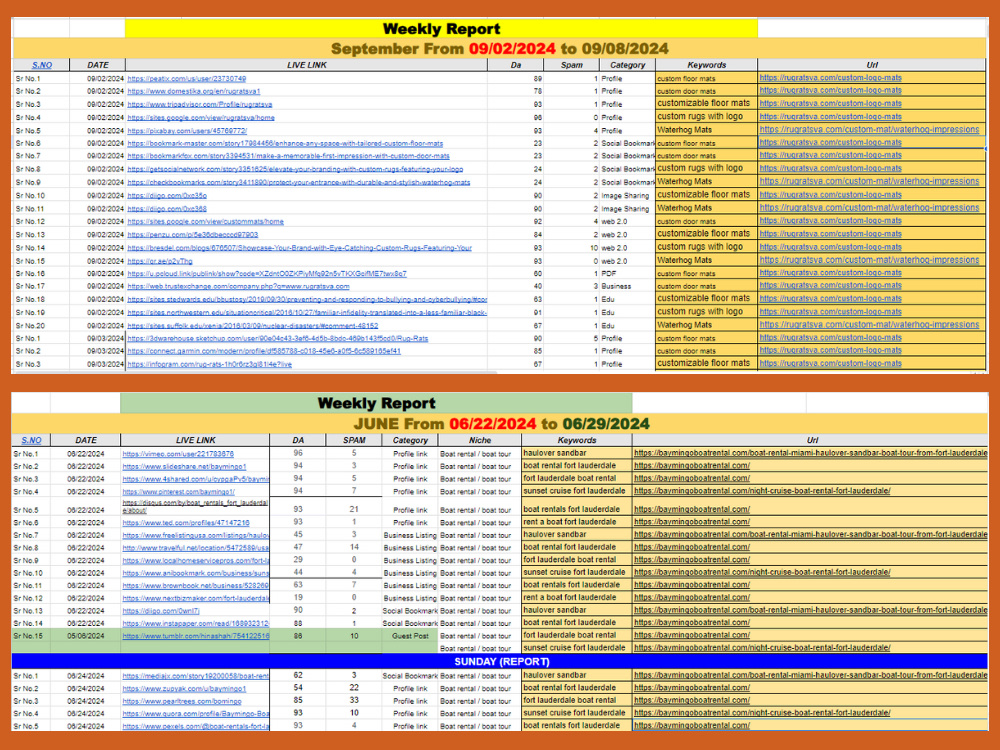Select the Niche column header
The image size is (1000, 750).
click(x=480, y=441)
